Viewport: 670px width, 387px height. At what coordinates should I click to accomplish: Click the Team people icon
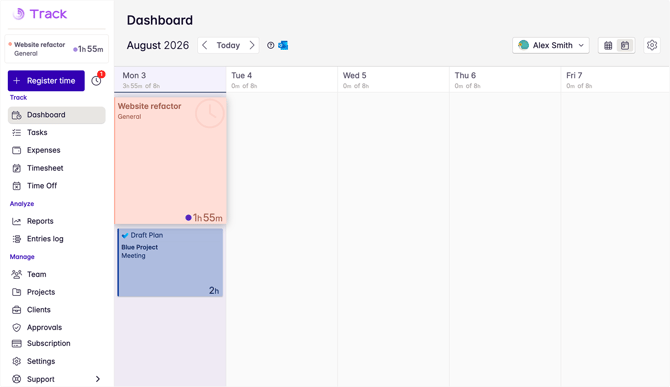coord(17,274)
